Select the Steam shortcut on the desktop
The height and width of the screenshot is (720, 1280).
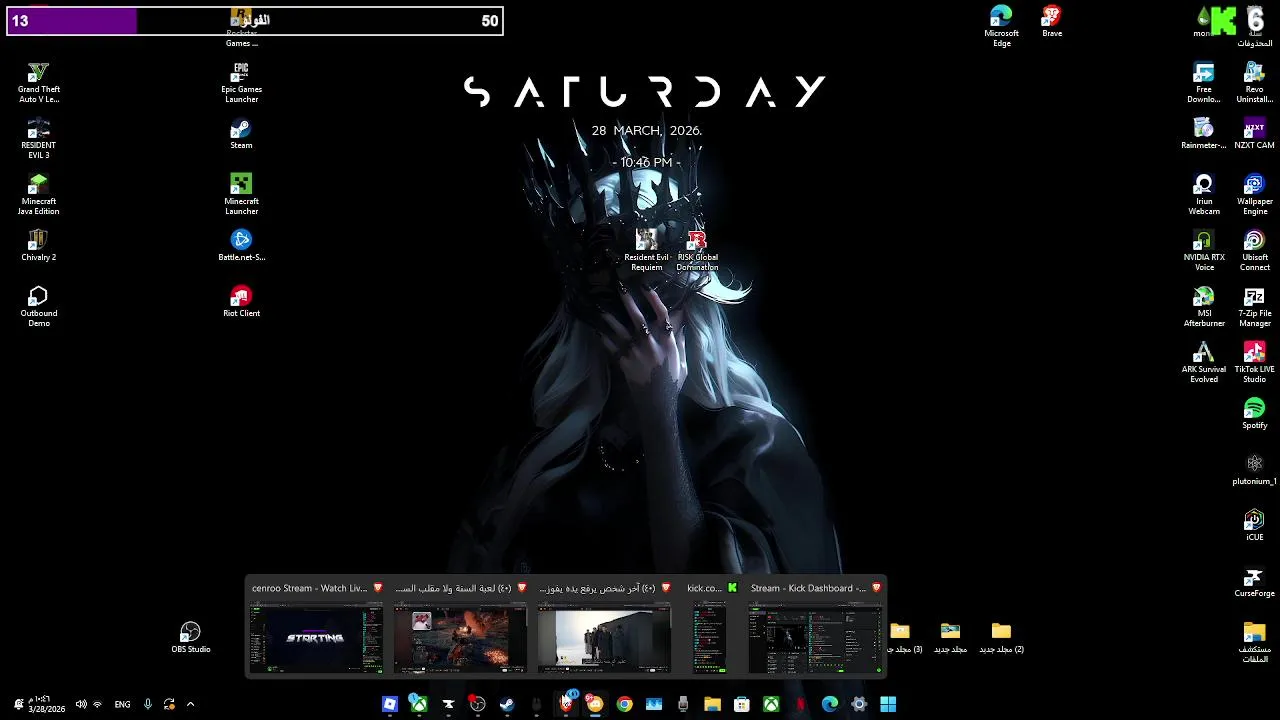tap(241, 134)
